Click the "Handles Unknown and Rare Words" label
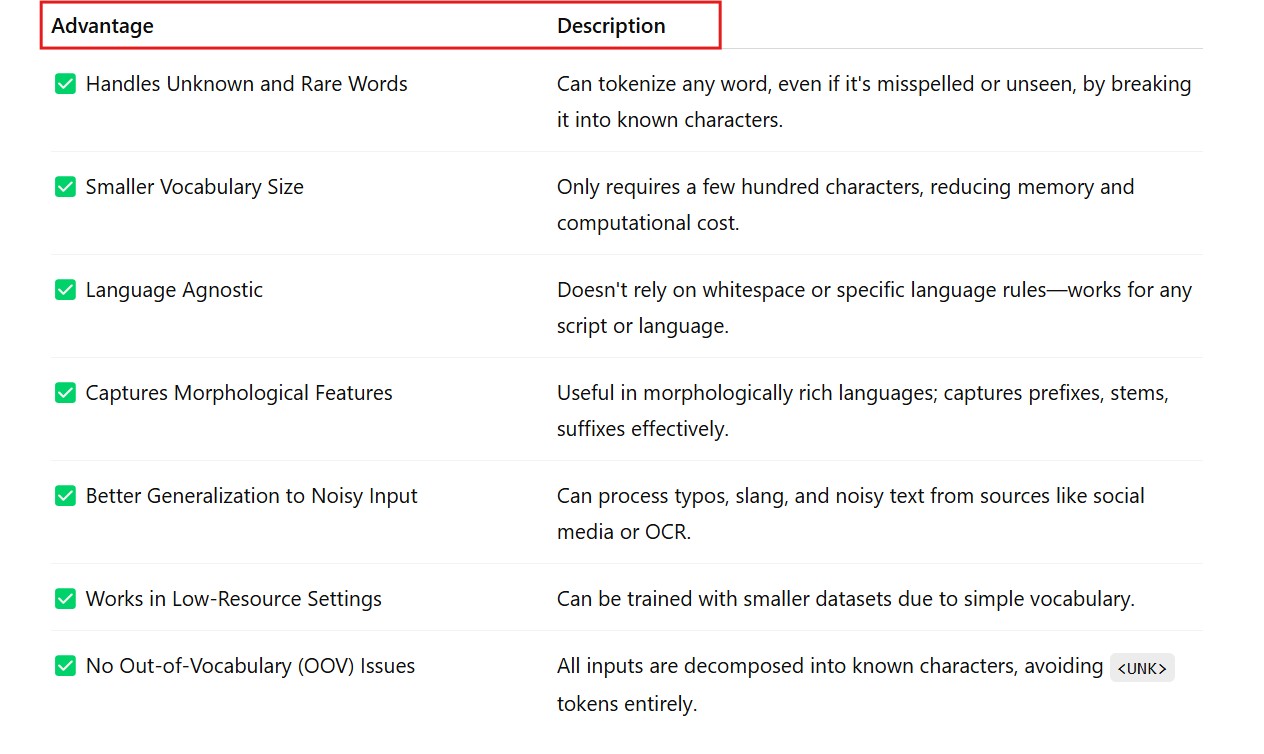The image size is (1264, 754). click(x=246, y=84)
